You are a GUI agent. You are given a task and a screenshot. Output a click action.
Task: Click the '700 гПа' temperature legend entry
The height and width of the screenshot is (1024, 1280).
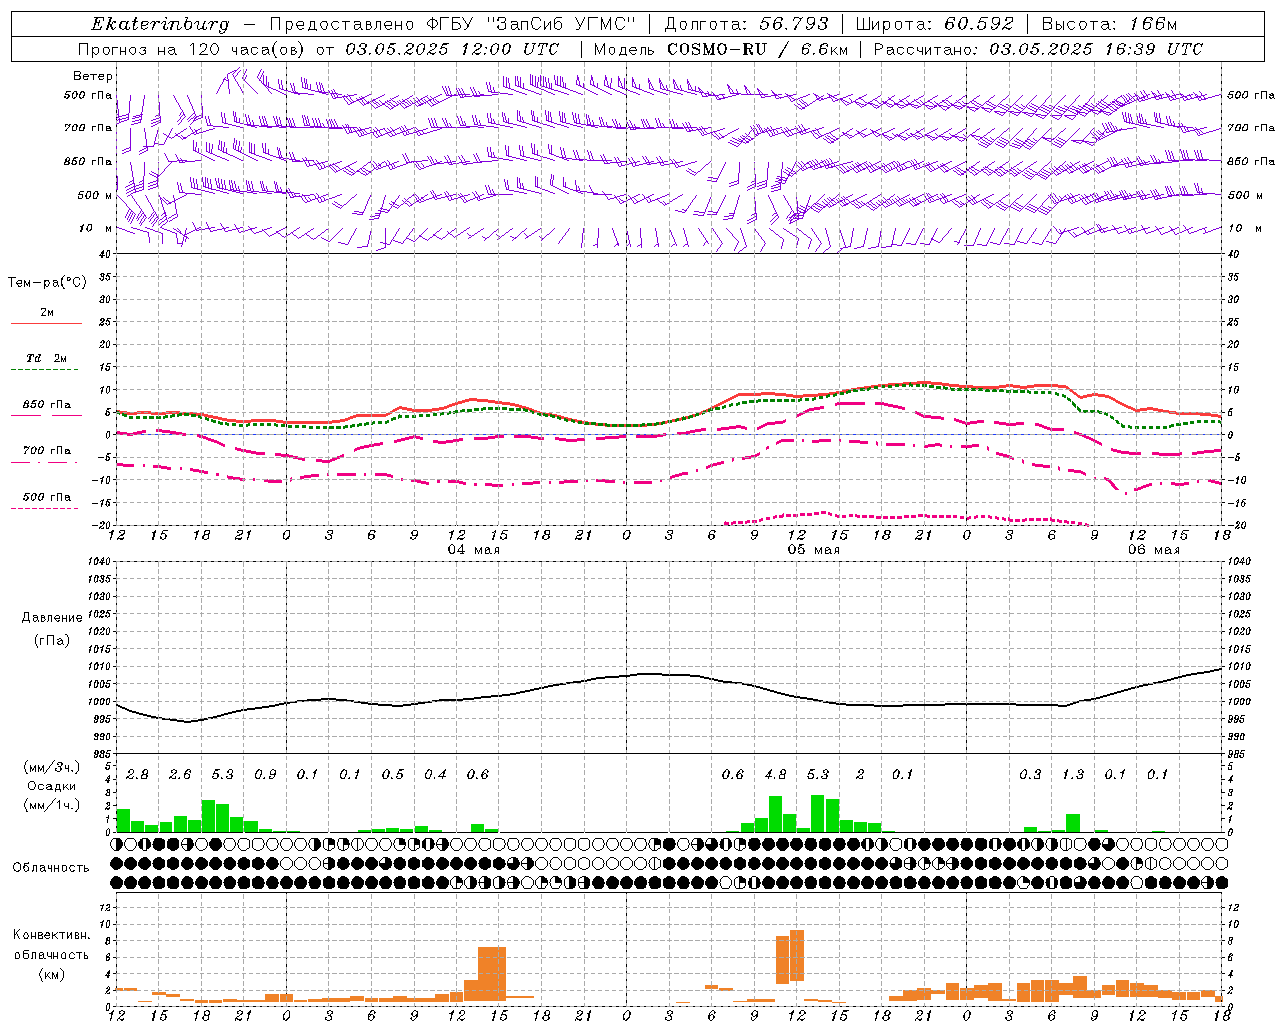coord(47,451)
